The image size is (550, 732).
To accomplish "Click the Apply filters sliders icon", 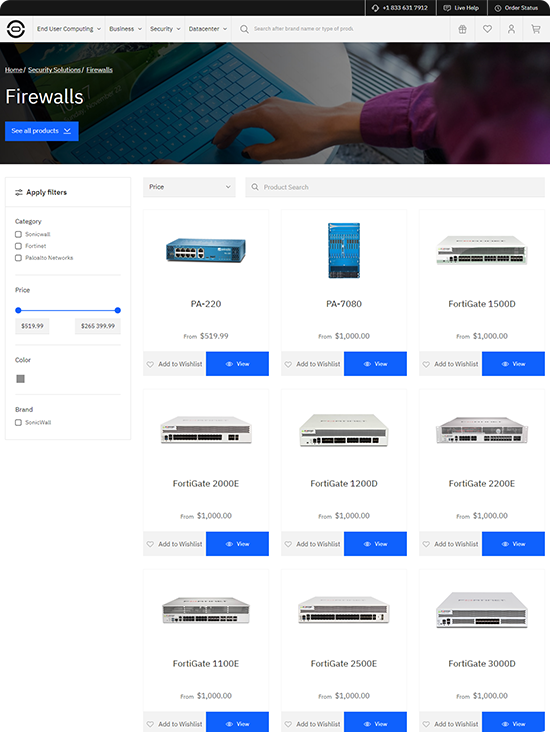I will click(19, 192).
